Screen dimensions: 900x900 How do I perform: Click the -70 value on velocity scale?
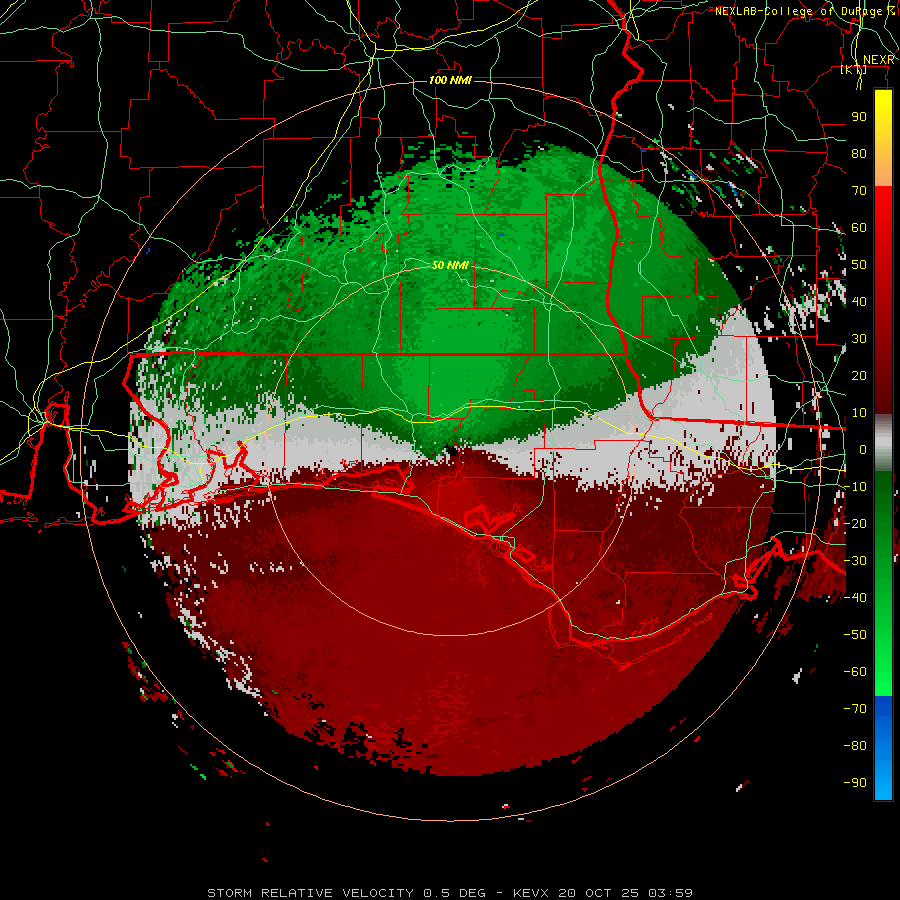click(855, 709)
